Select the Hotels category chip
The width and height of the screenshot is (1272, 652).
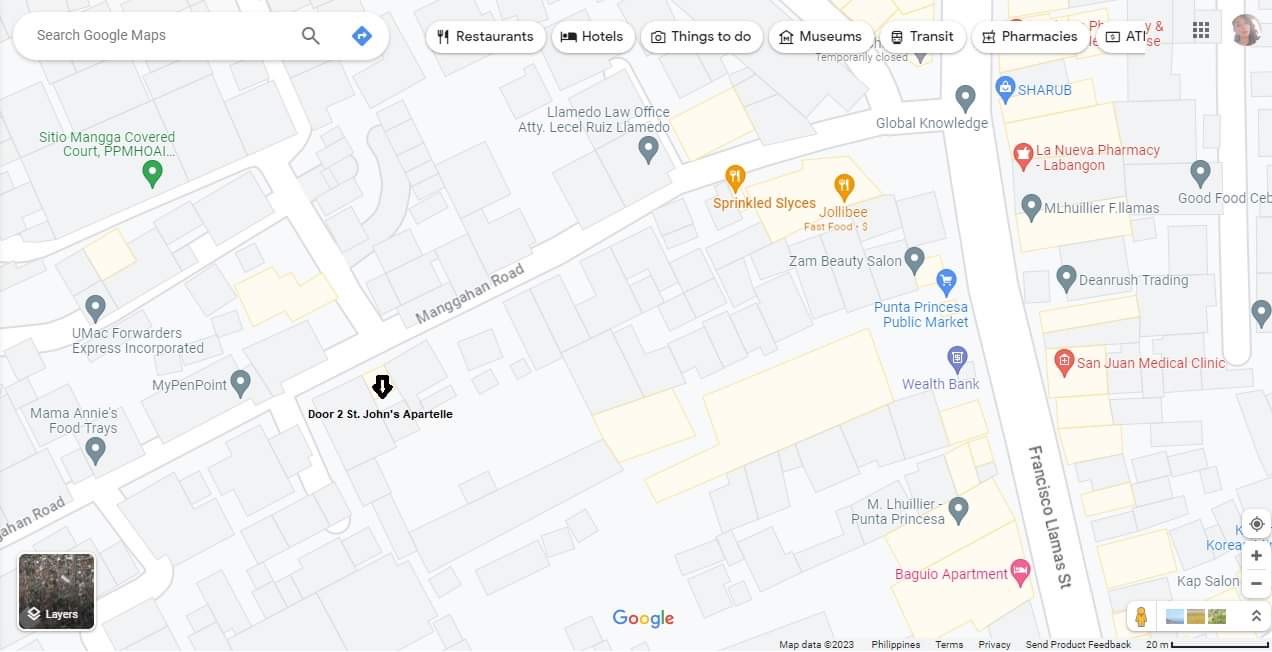pyautogui.click(x=593, y=37)
